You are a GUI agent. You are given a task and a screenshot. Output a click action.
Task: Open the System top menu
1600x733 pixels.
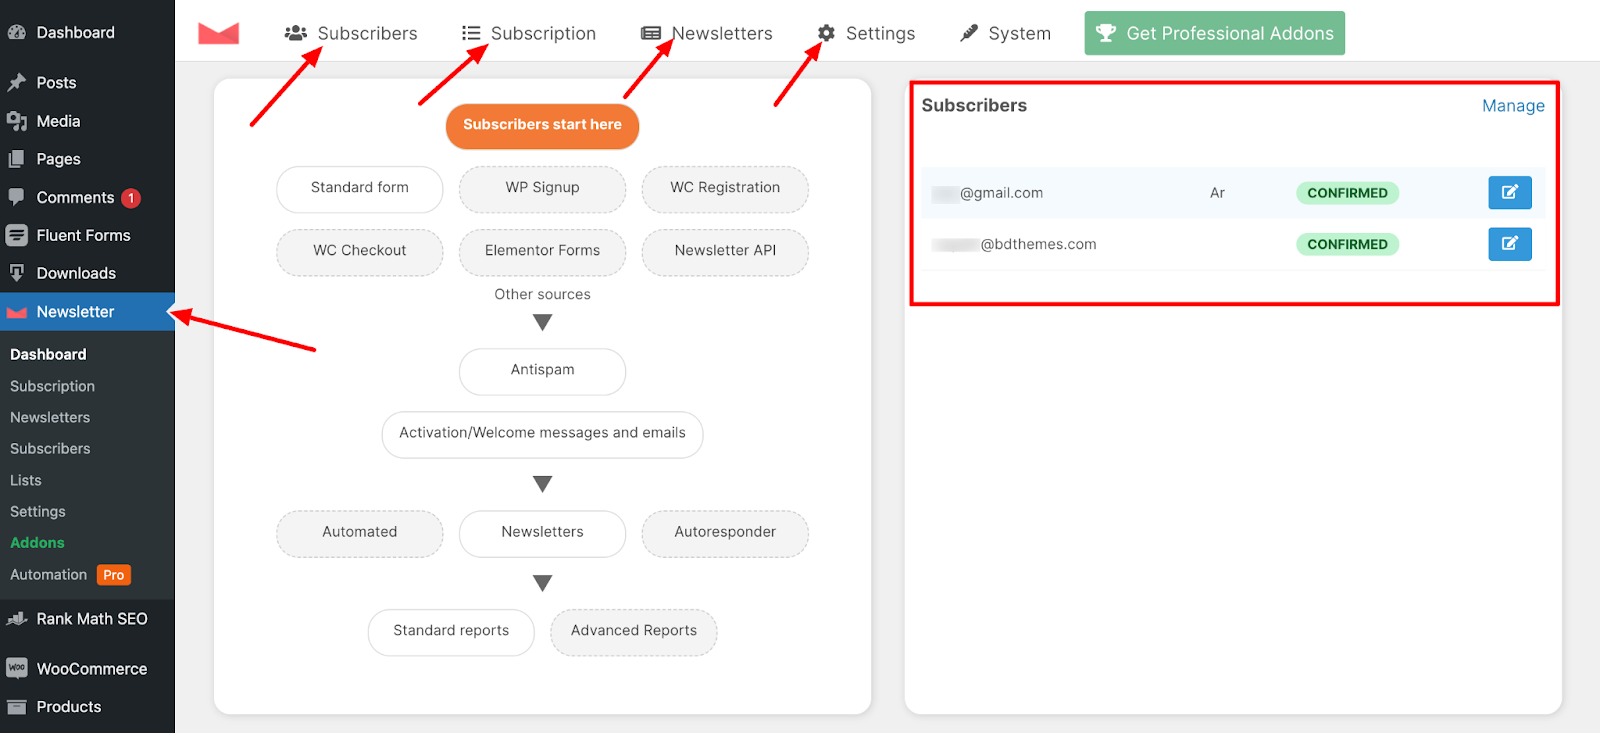1005,33
